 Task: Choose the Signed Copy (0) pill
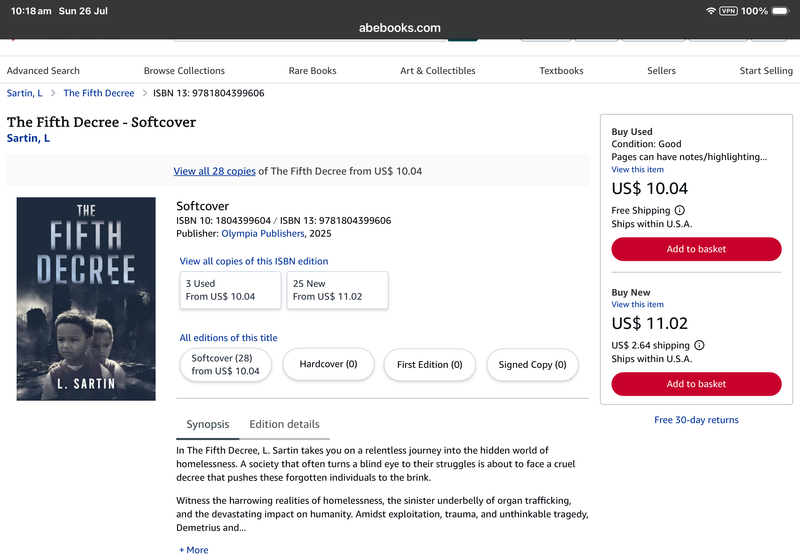[532, 364]
